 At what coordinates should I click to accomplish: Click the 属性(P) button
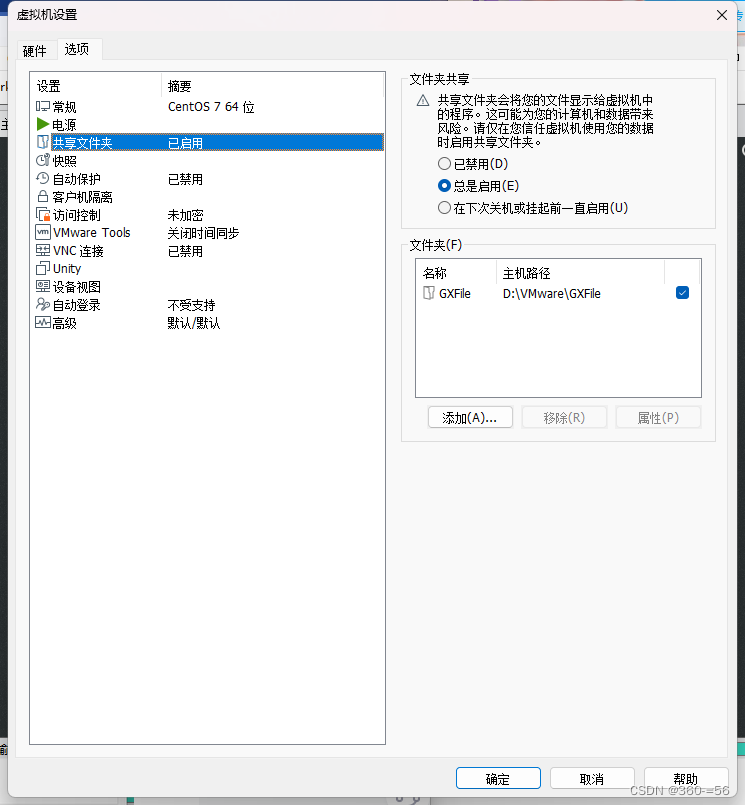(658, 417)
